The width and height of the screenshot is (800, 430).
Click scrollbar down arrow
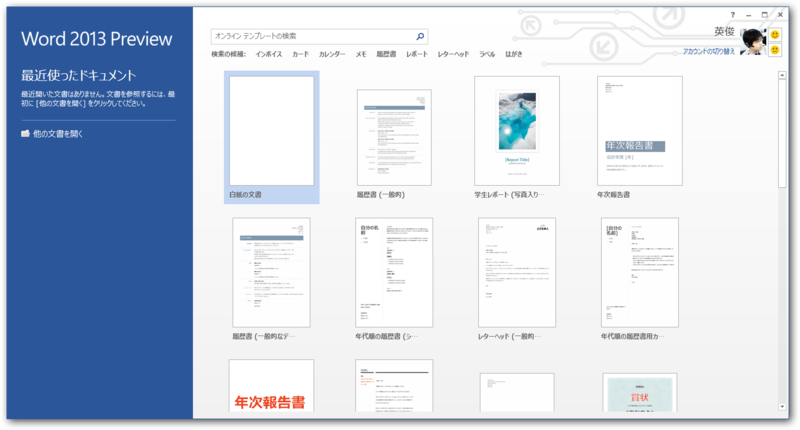pos(782,407)
